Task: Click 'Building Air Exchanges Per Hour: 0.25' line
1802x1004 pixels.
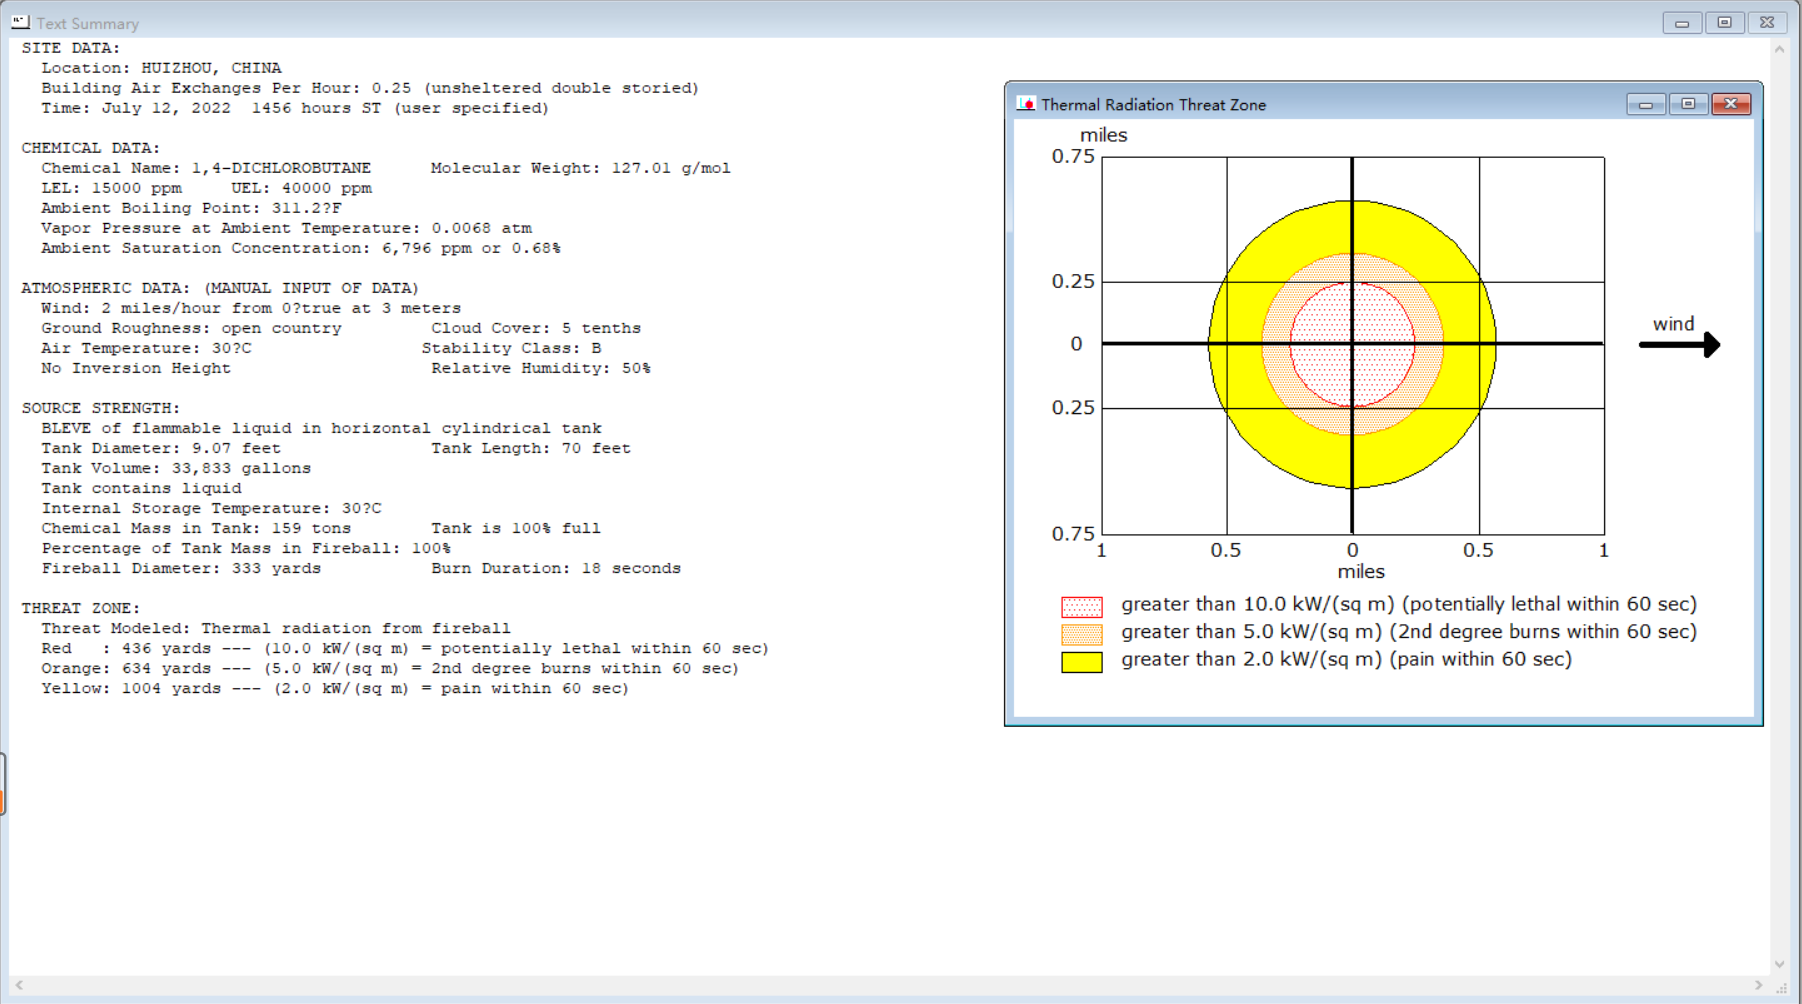Action: coord(370,88)
